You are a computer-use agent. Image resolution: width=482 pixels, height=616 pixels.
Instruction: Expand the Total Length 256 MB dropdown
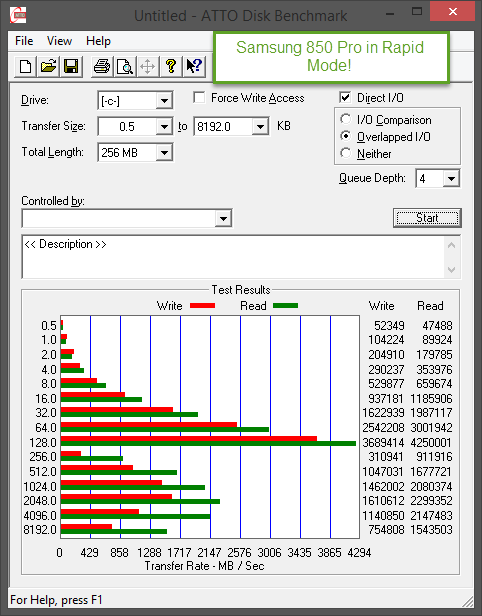click(164, 152)
